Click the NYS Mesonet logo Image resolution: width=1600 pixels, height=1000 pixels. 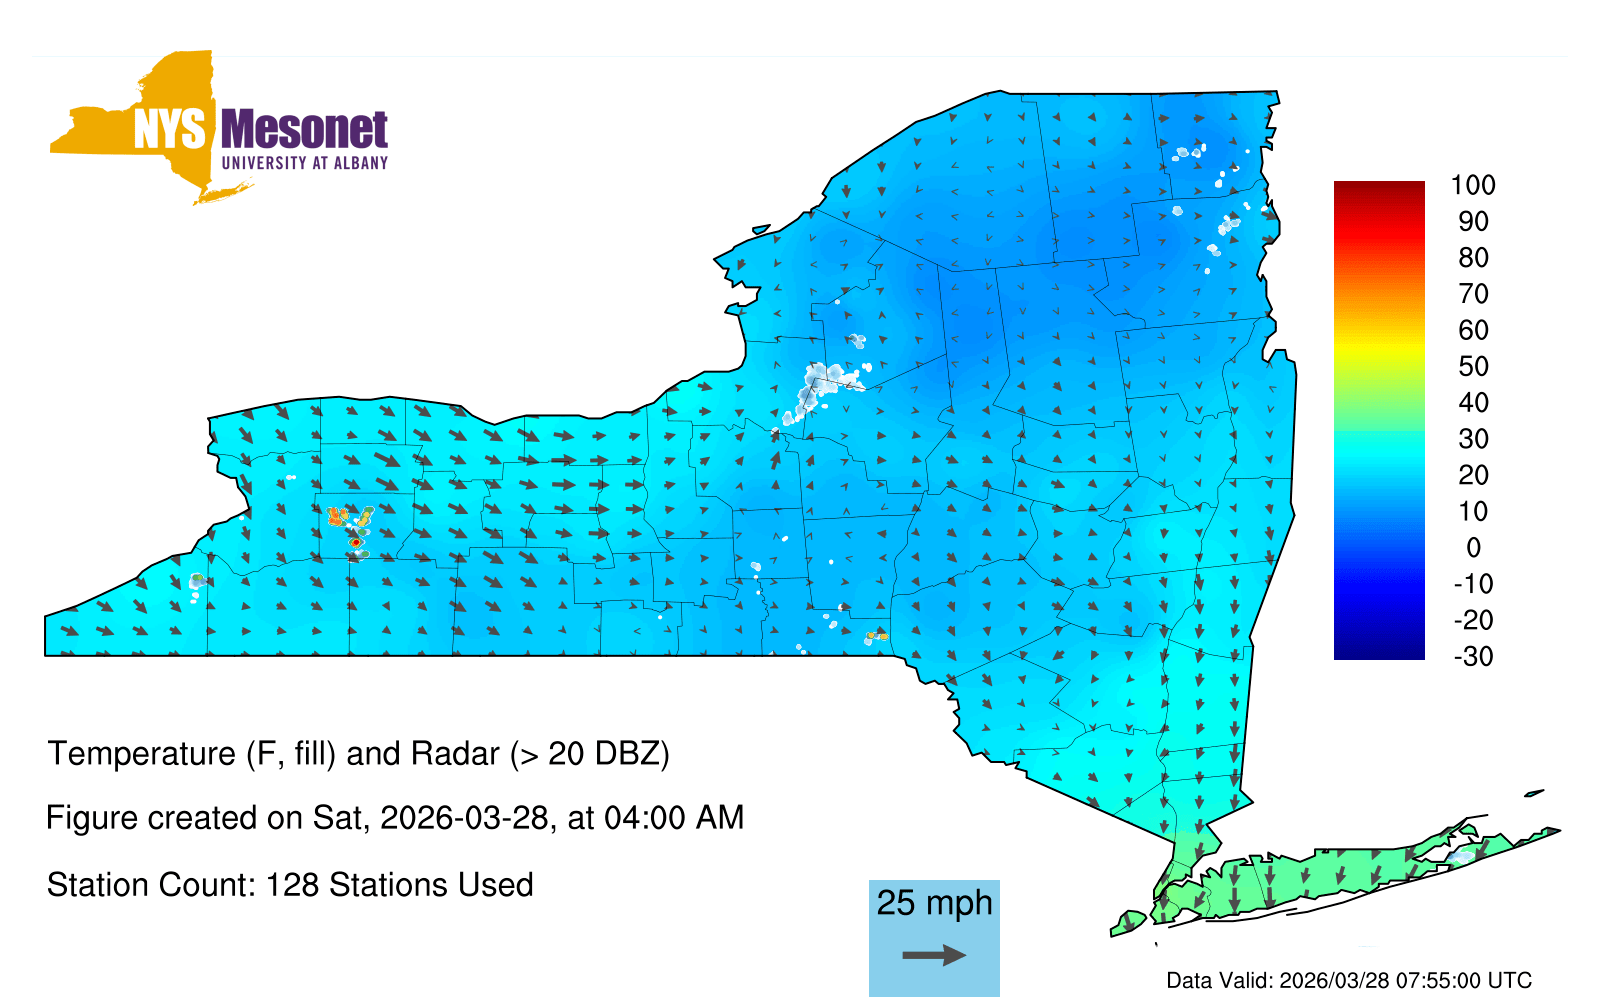[220, 130]
